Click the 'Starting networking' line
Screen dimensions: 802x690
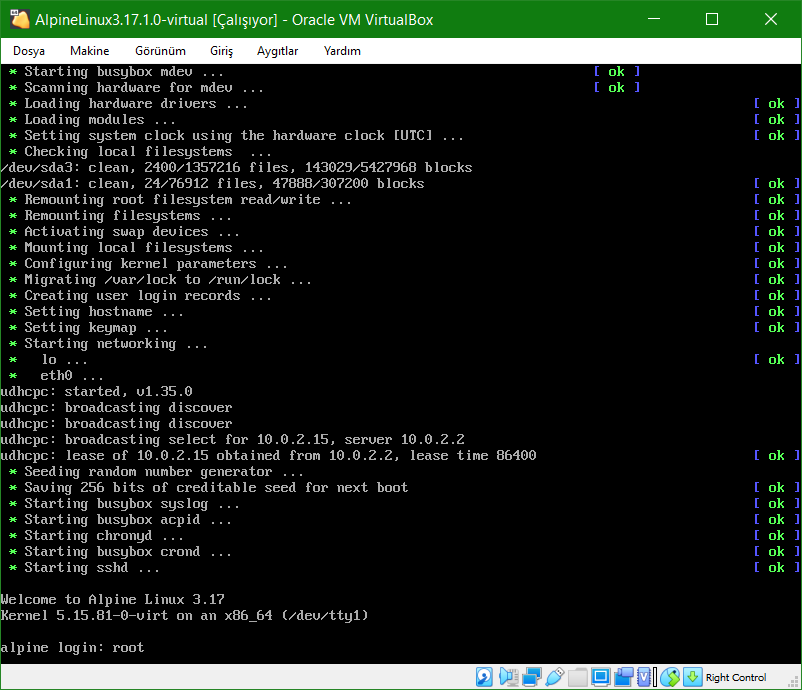pyautogui.click(x=108, y=344)
